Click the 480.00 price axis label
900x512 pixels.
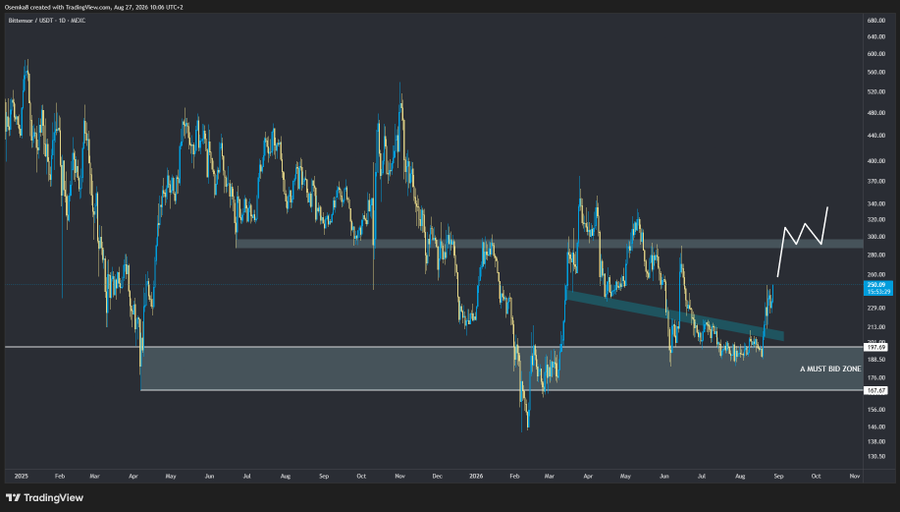(876, 113)
